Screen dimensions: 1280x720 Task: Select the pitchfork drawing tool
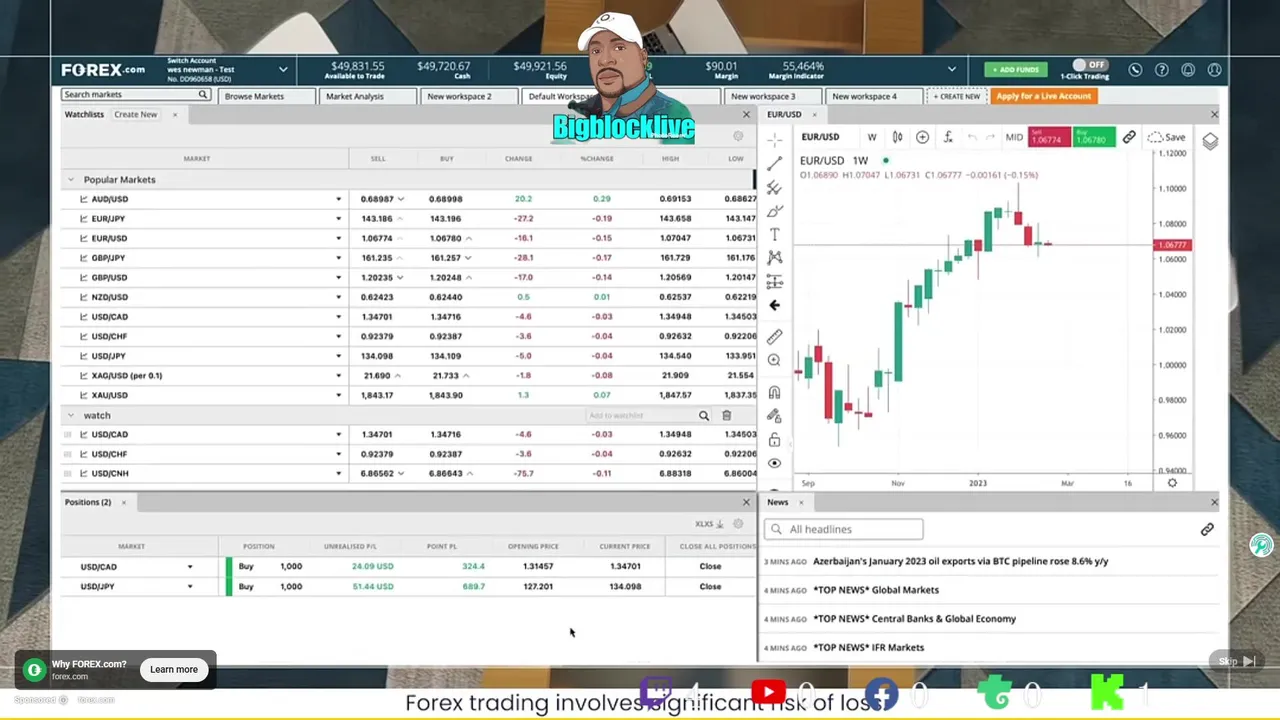click(775, 187)
